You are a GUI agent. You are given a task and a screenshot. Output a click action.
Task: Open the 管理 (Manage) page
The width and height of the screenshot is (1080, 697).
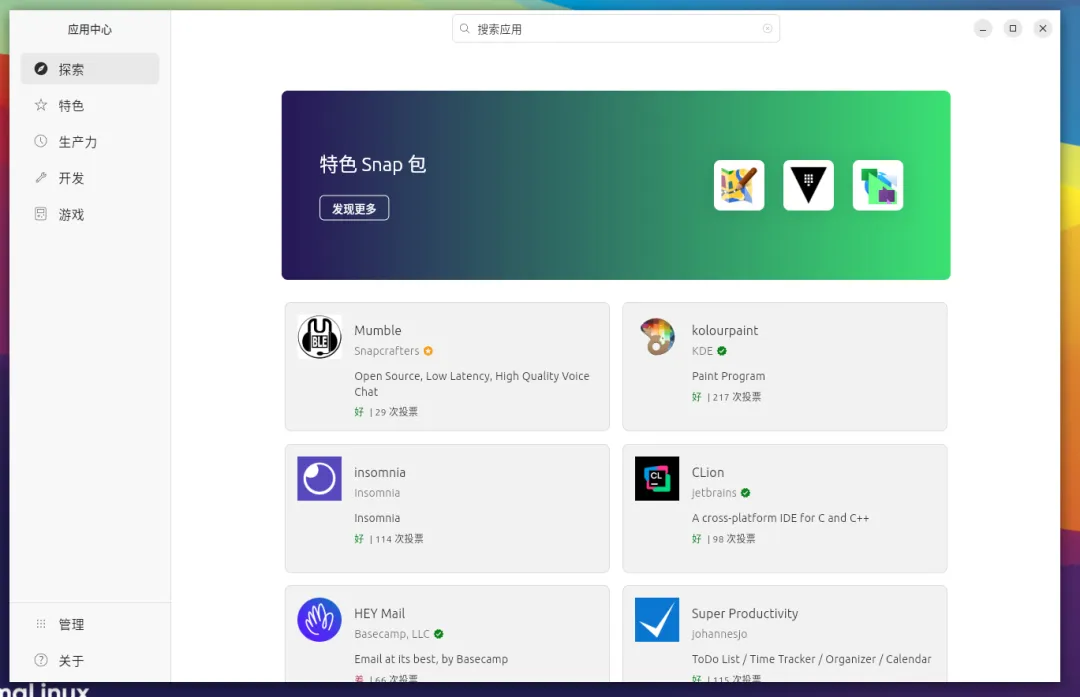(90, 624)
